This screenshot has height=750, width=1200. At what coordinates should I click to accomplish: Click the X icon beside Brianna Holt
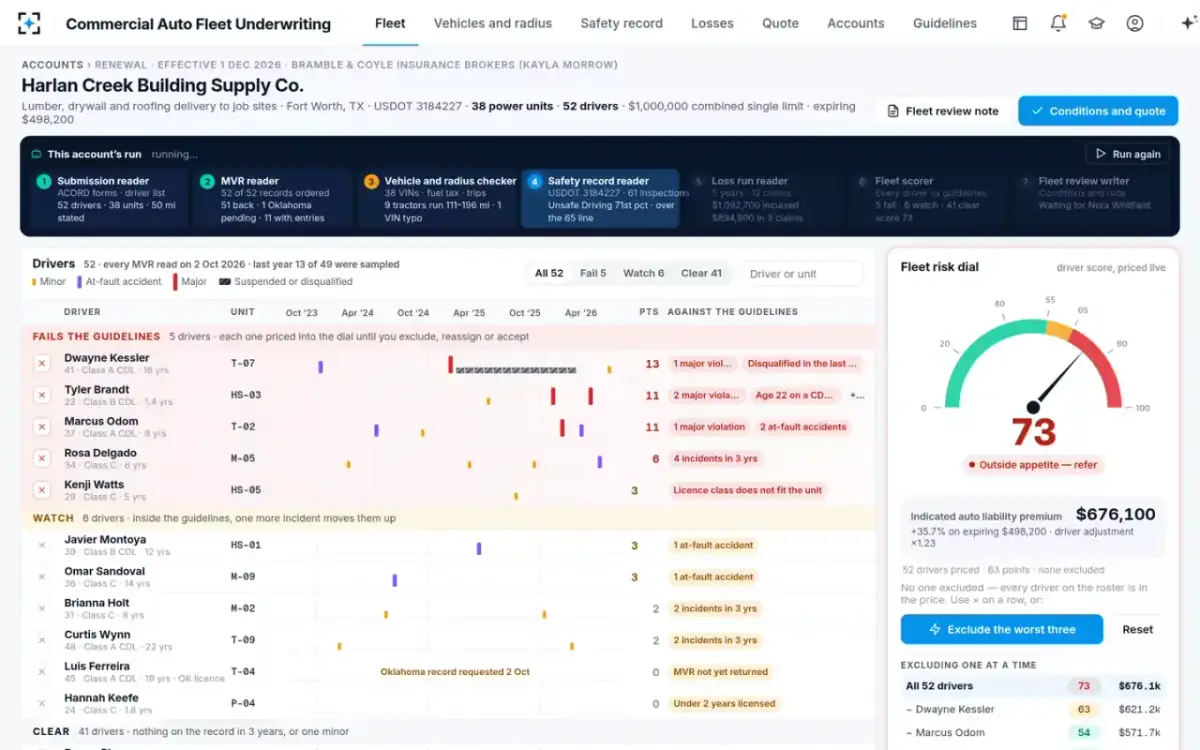tap(42, 608)
